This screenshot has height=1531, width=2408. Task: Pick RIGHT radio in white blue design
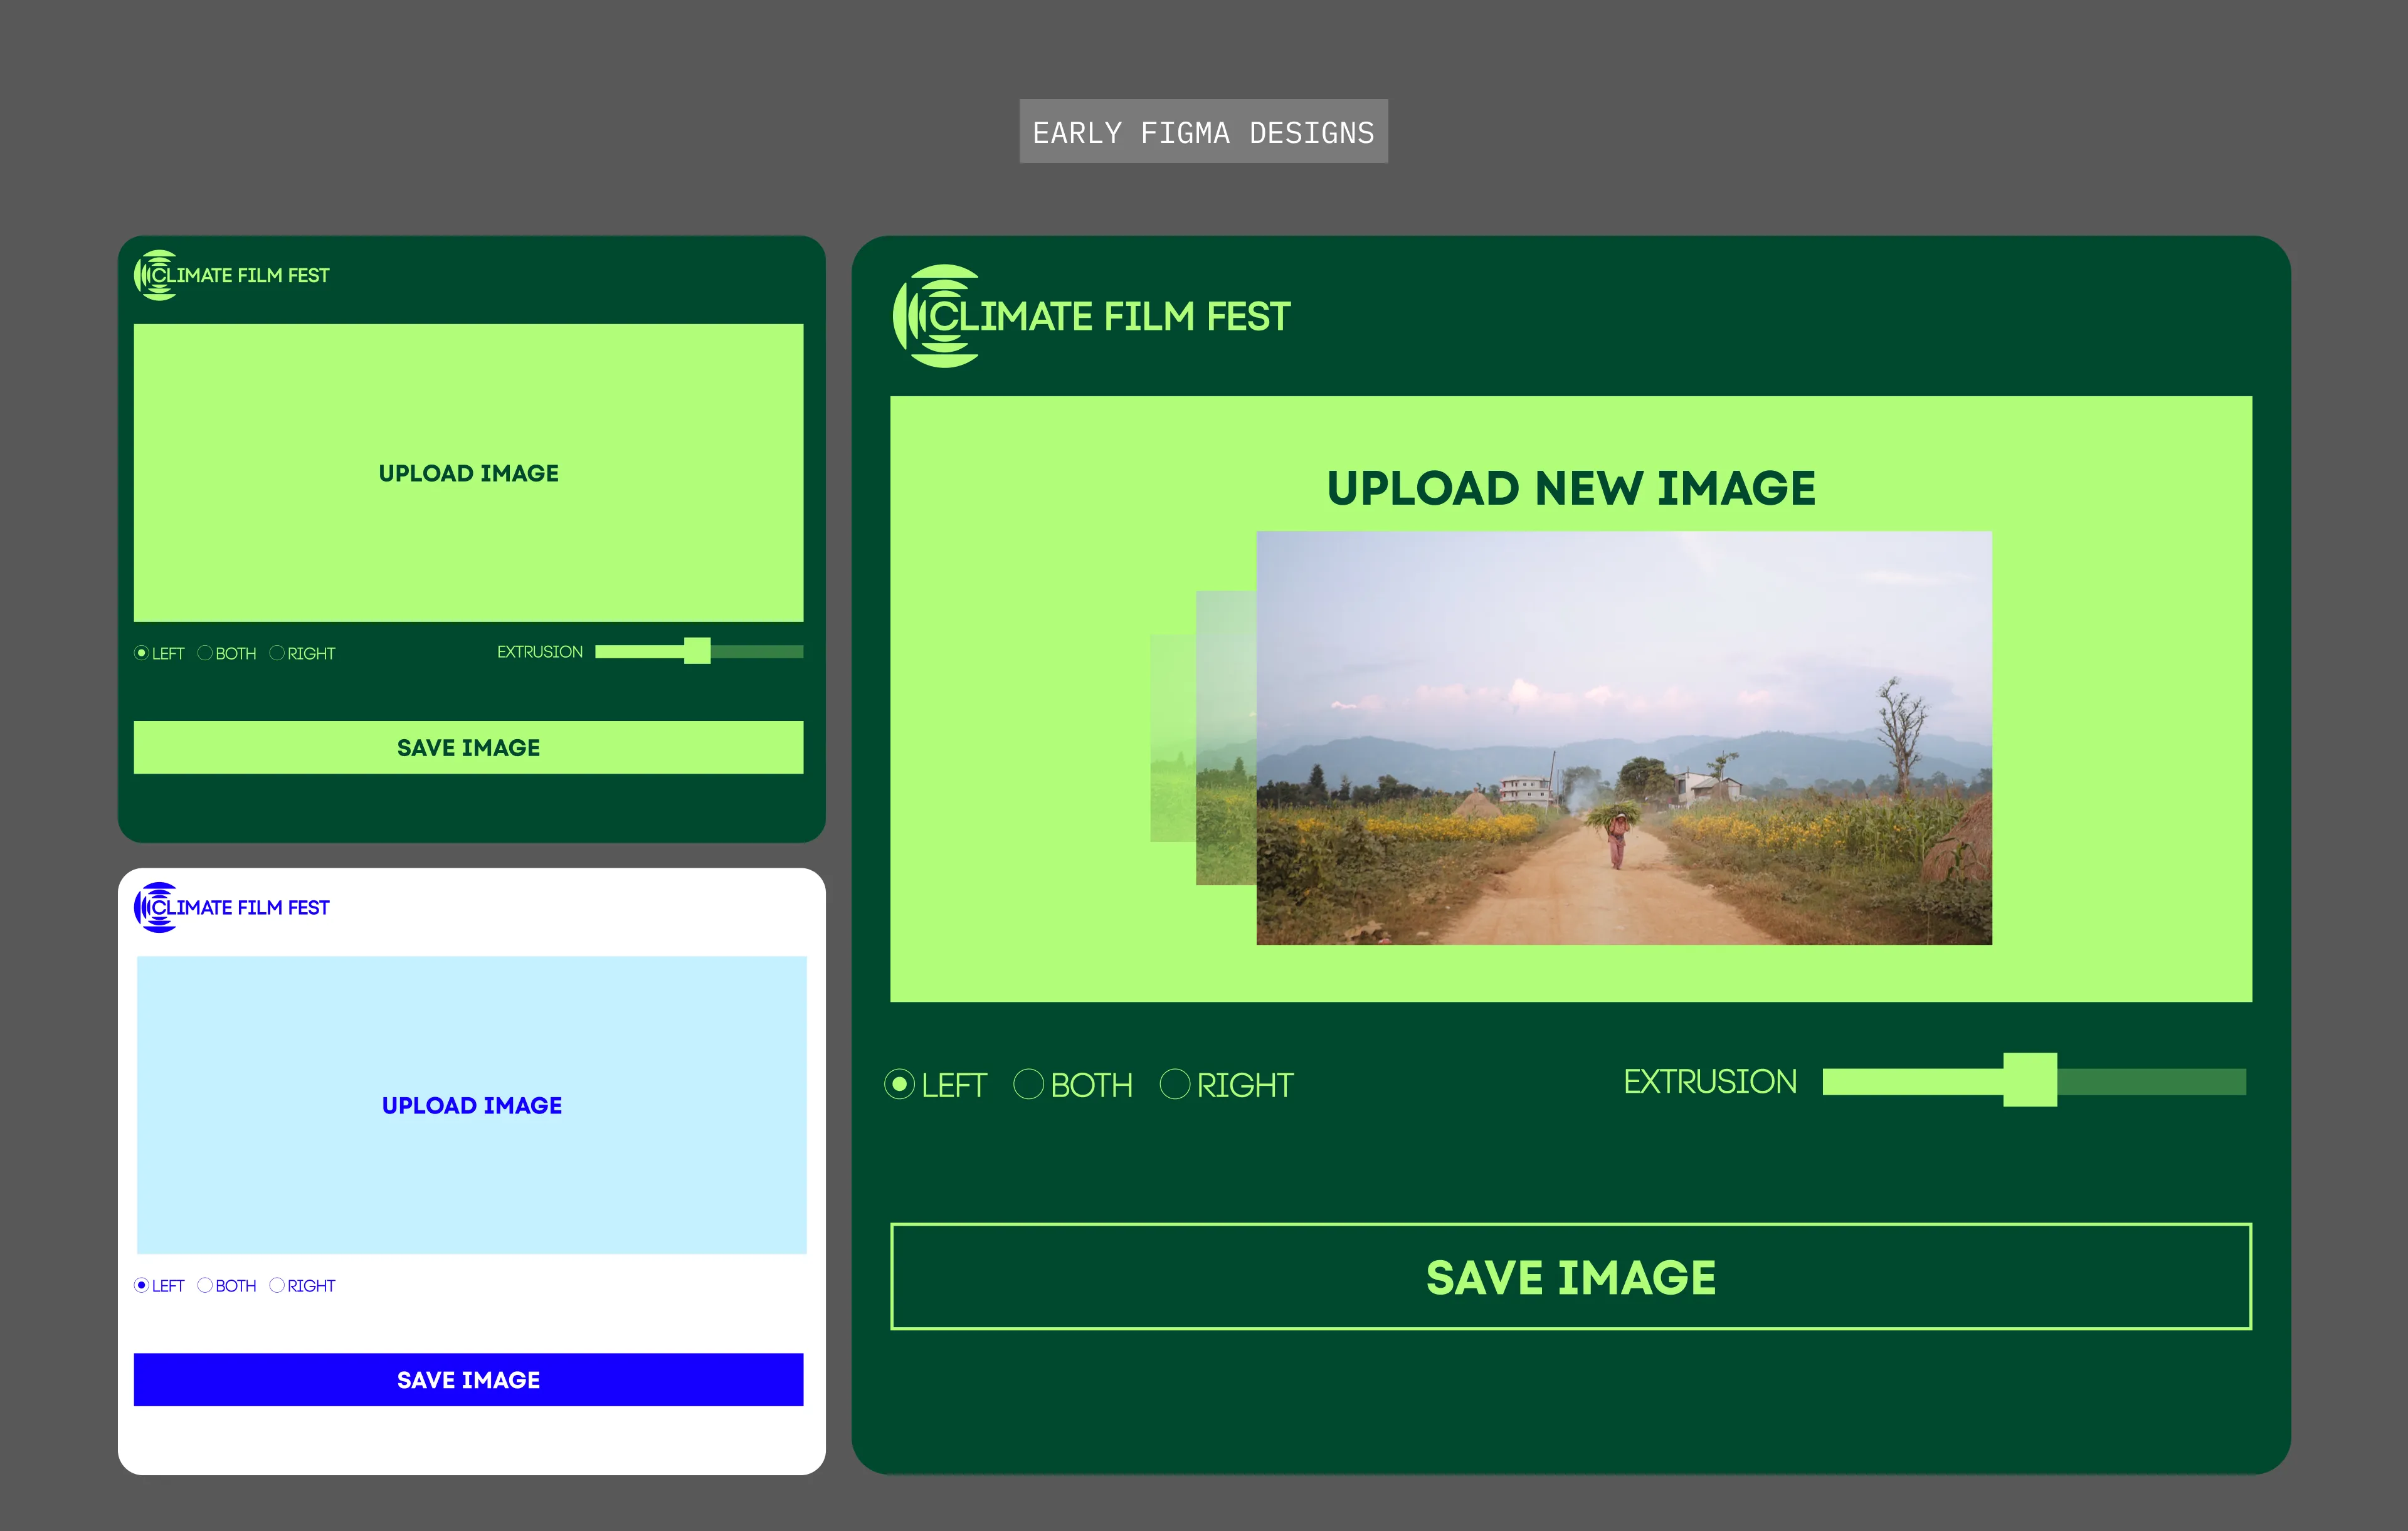pos(277,1285)
